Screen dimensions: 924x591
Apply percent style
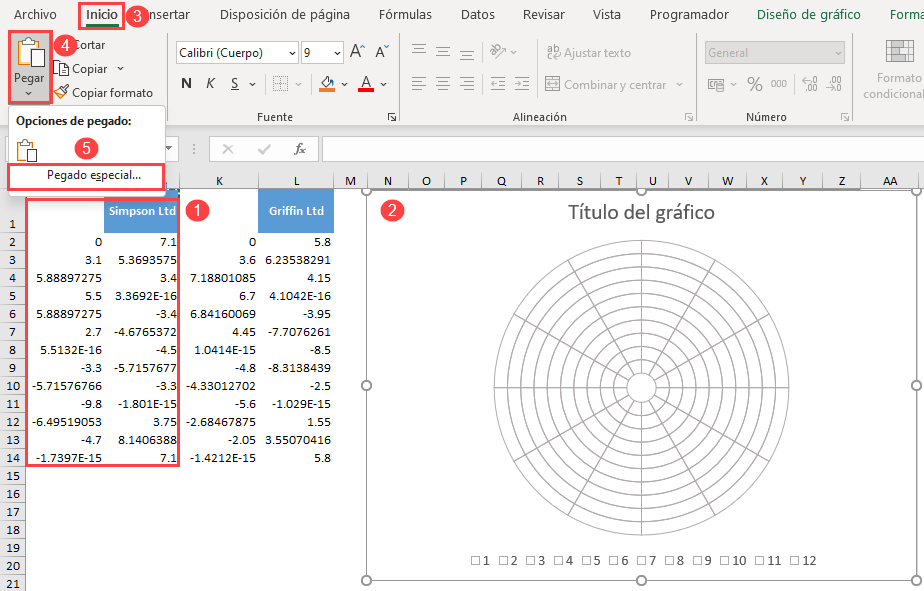755,84
